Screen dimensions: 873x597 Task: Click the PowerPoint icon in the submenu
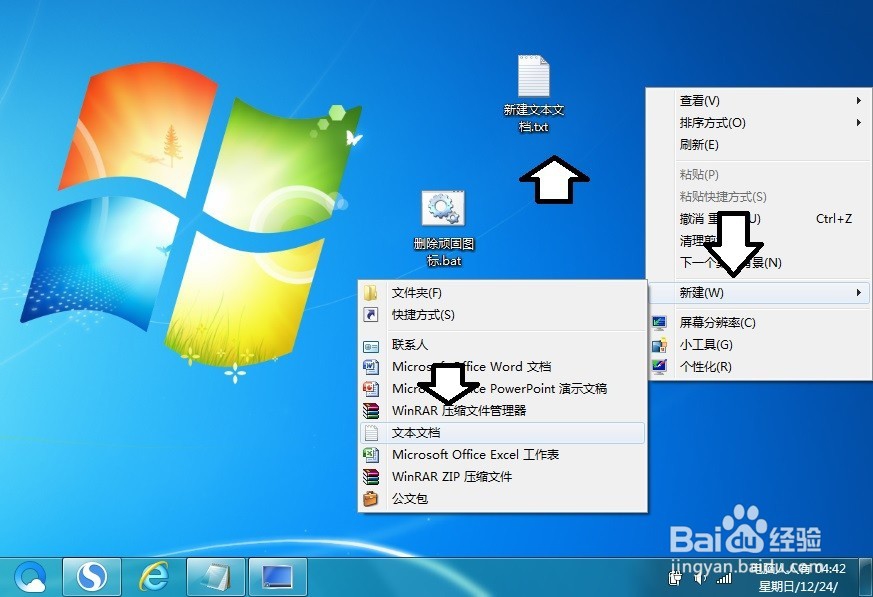[x=371, y=389]
